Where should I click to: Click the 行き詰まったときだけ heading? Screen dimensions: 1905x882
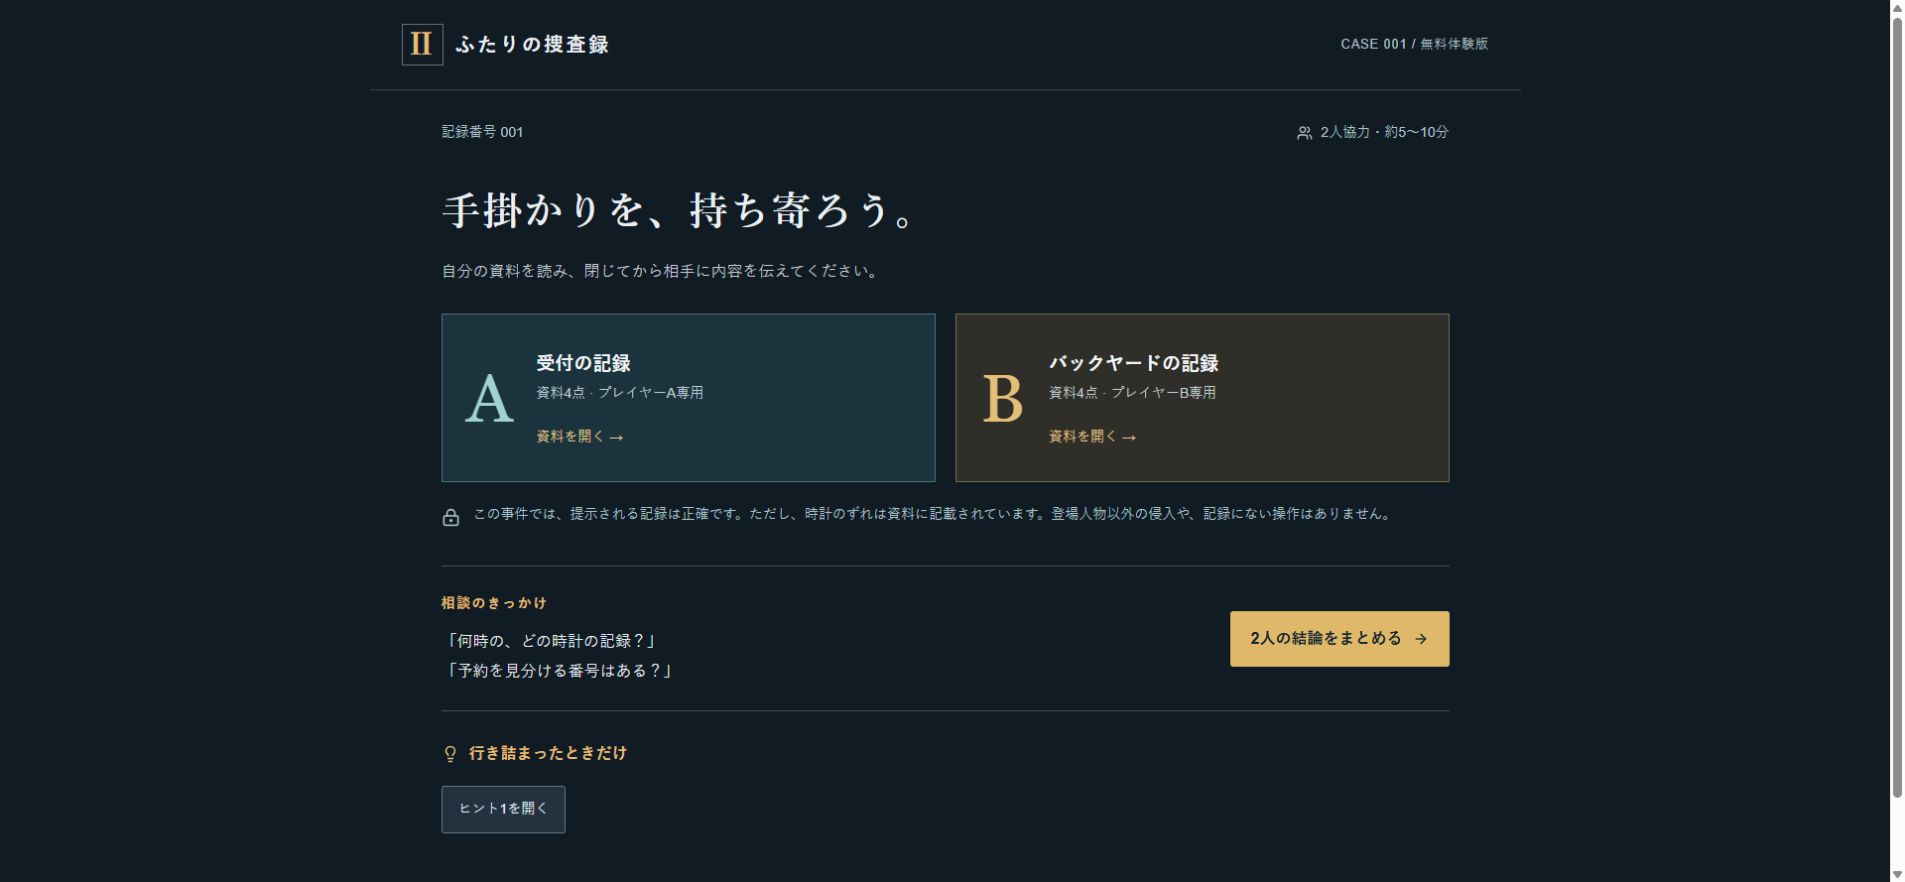(x=548, y=753)
